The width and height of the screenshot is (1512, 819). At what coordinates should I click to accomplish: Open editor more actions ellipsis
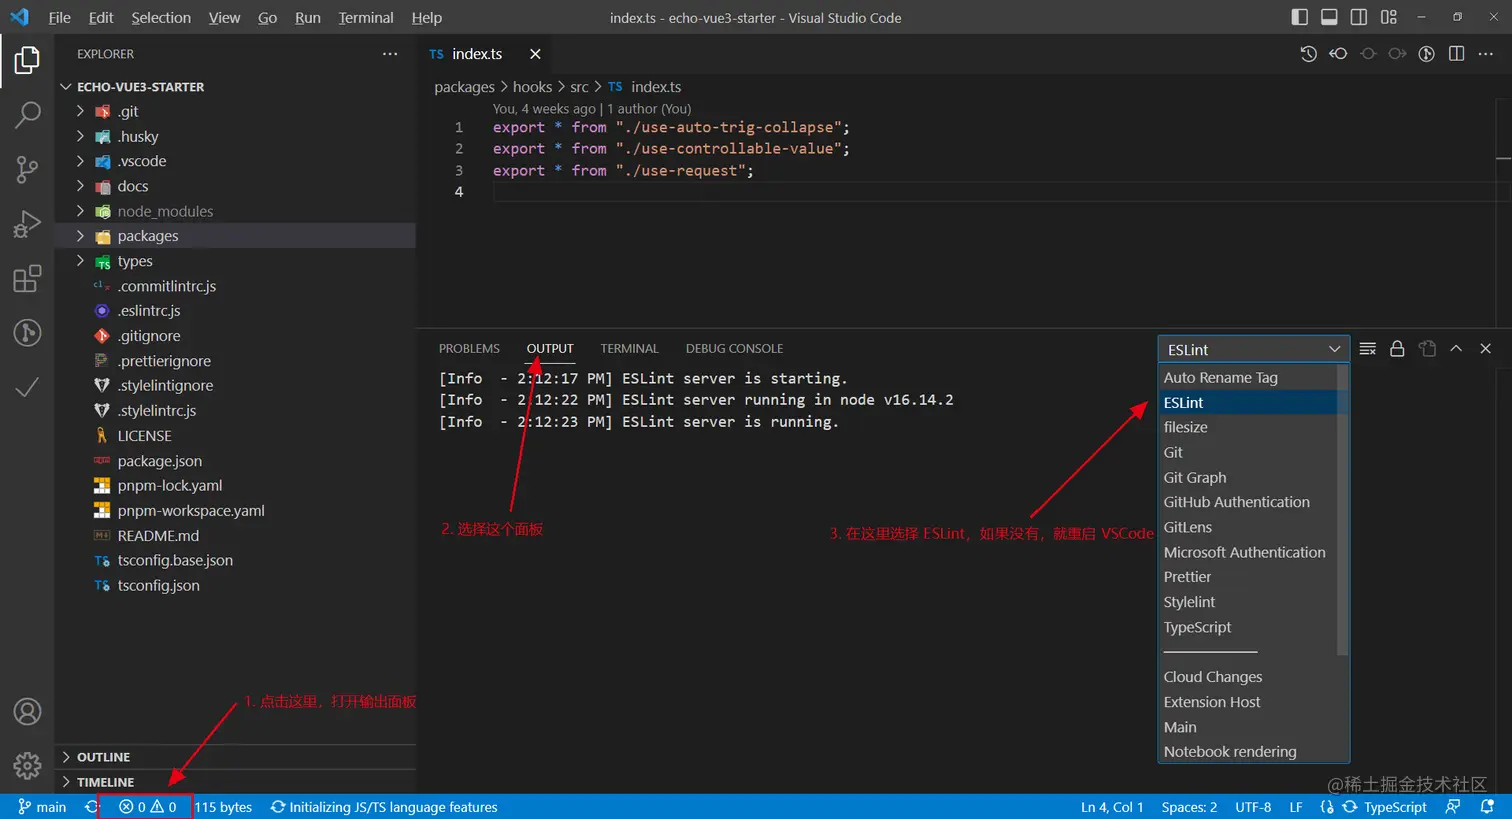pos(1486,54)
